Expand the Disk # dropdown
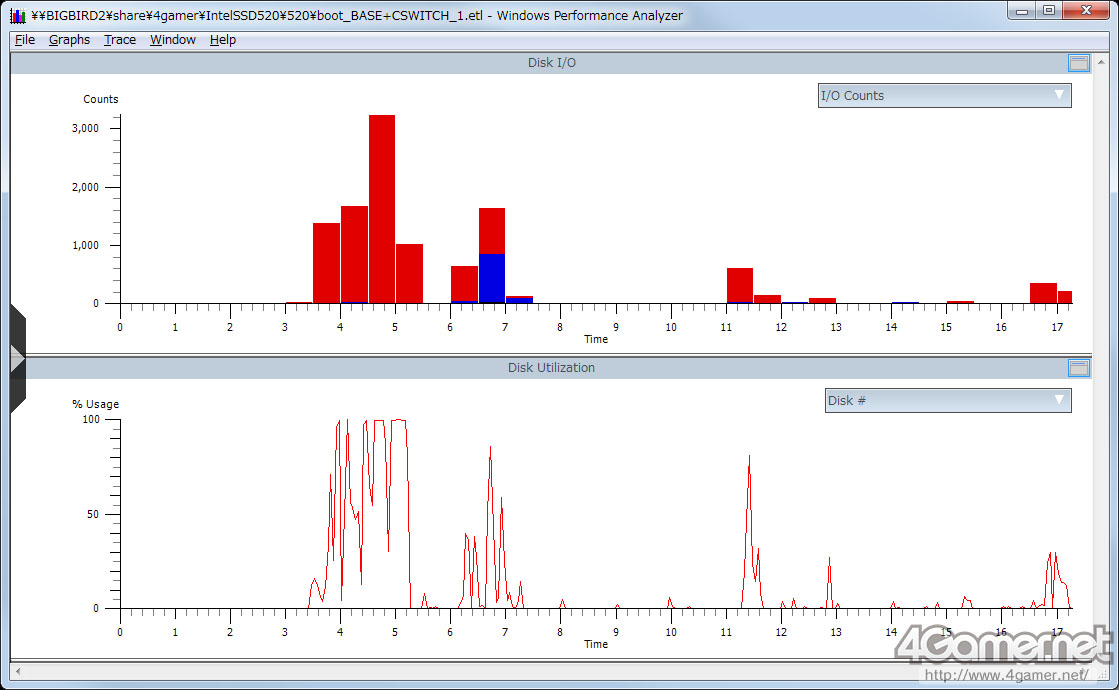 tap(947, 401)
